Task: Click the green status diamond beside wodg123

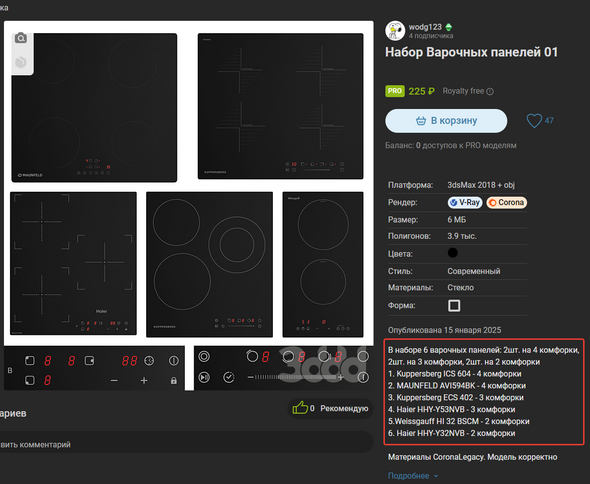Action: (449, 27)
